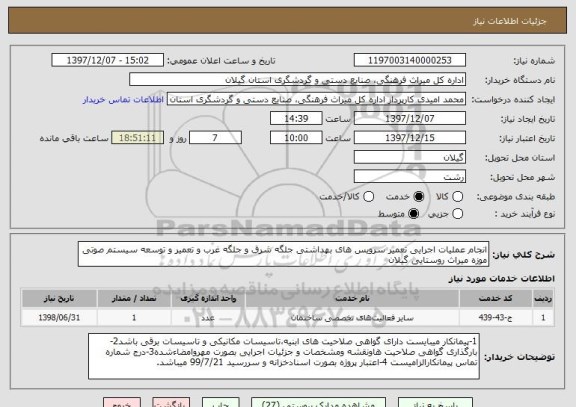Choose the جزیی purchase type radio

coord(457,213)
